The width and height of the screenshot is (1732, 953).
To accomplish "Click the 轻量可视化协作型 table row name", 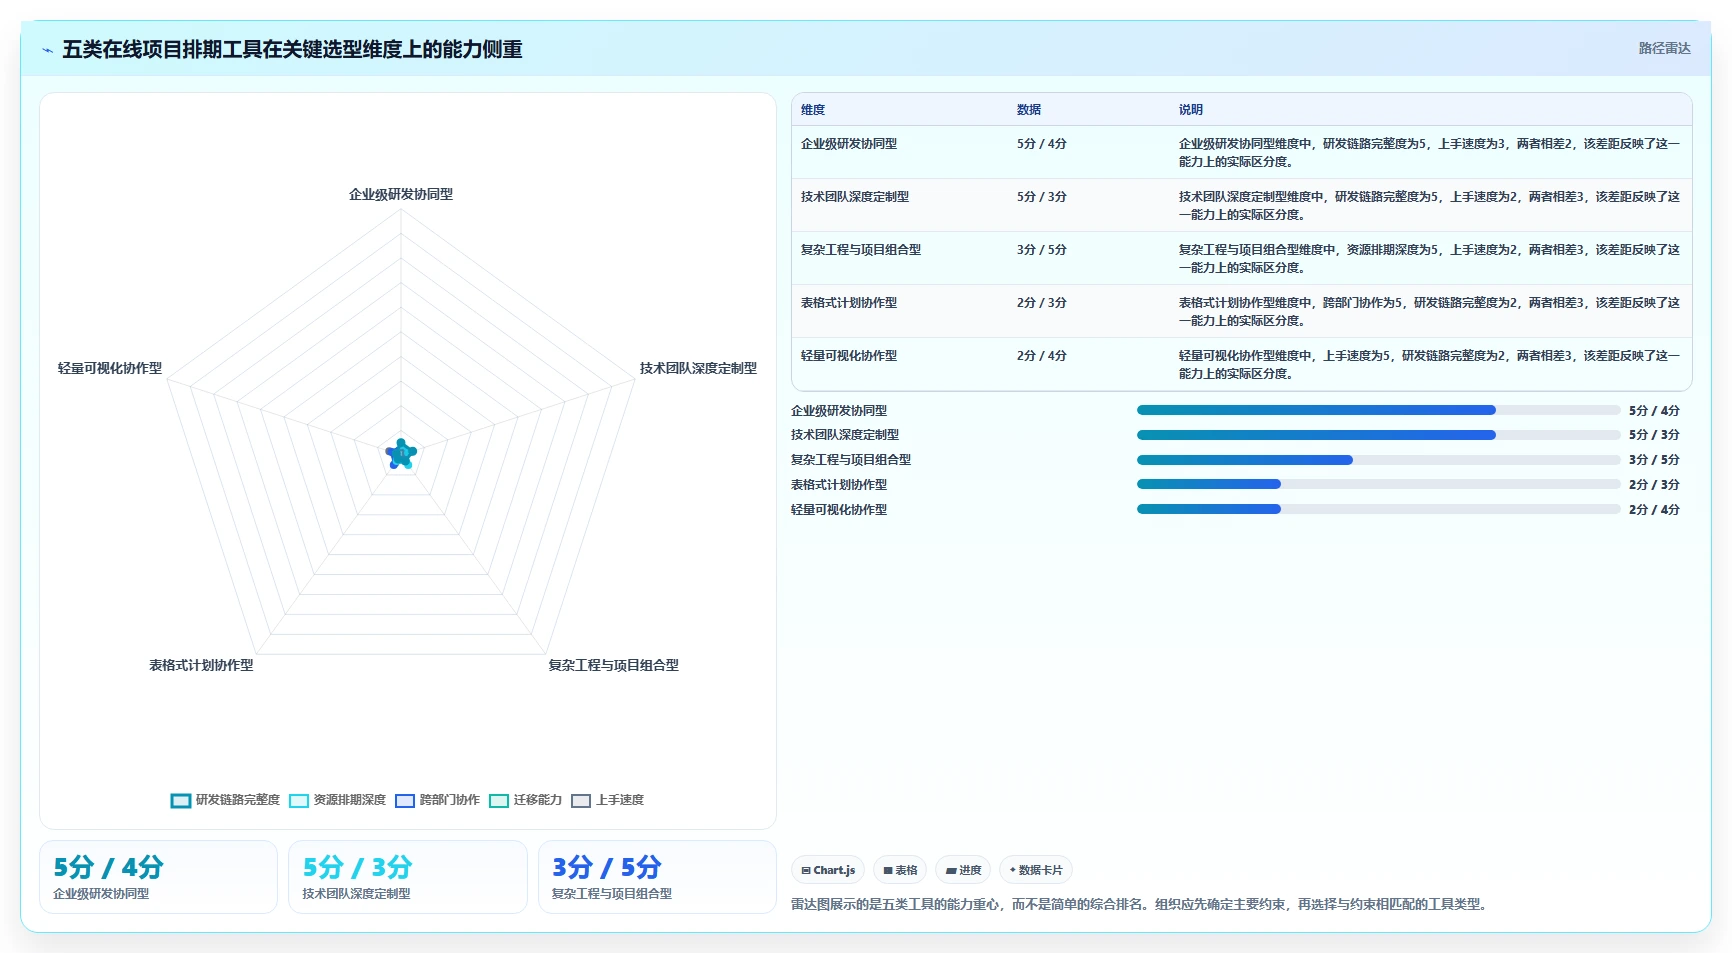I will coord(849,356).
